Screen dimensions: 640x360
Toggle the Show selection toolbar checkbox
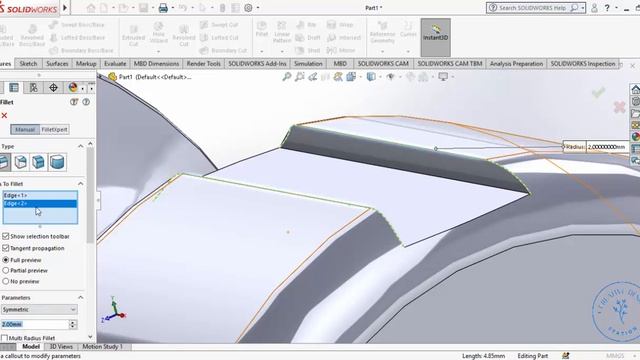(6, 236)
